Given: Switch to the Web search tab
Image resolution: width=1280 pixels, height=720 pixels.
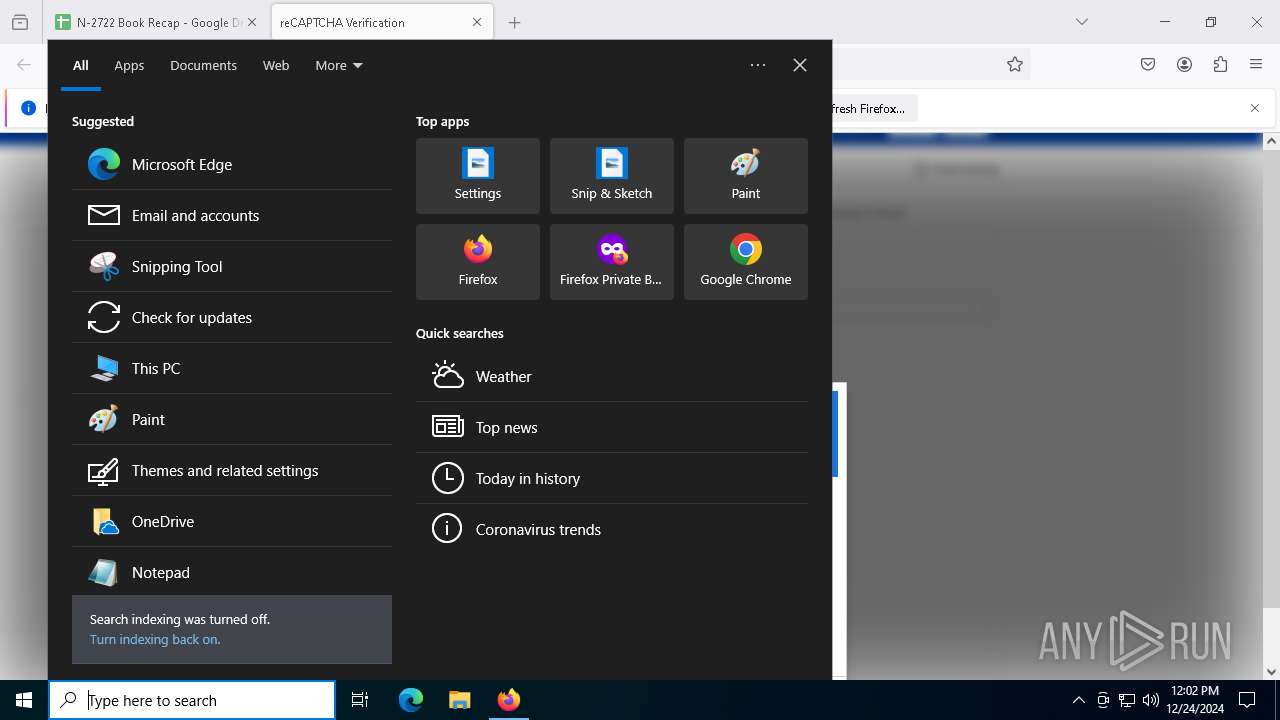Looking at the screenshot, I should point(276,65).
